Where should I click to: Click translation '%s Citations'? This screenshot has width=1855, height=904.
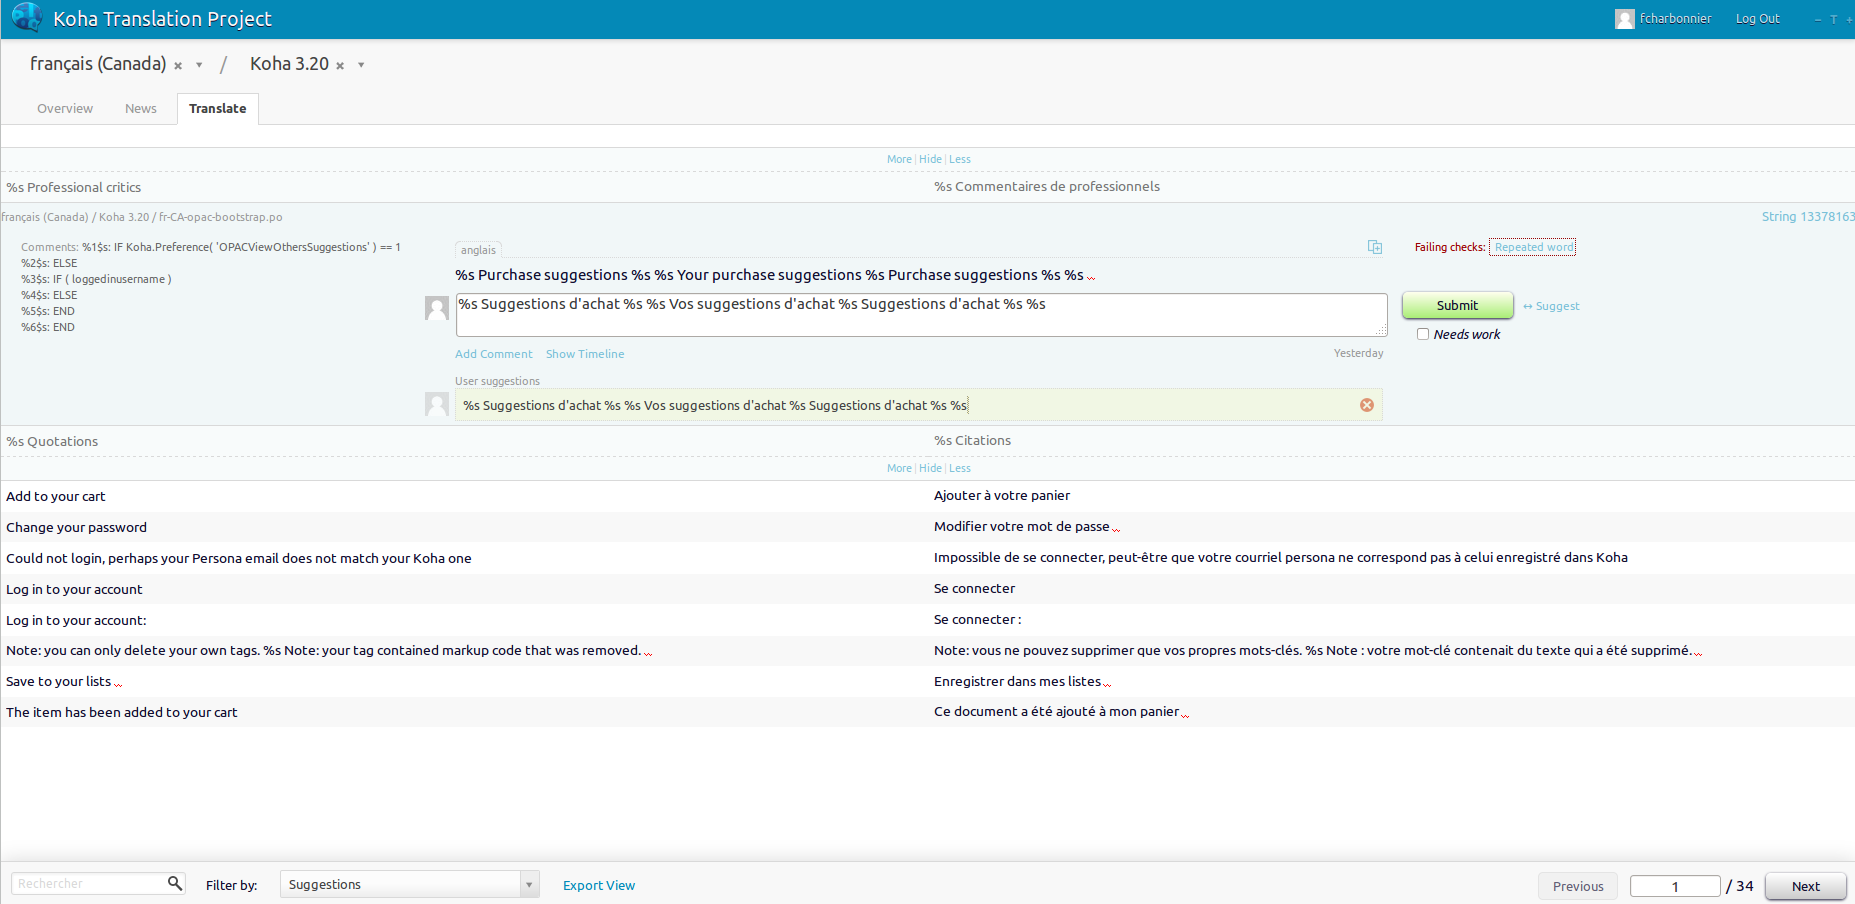tap(973, 441)
